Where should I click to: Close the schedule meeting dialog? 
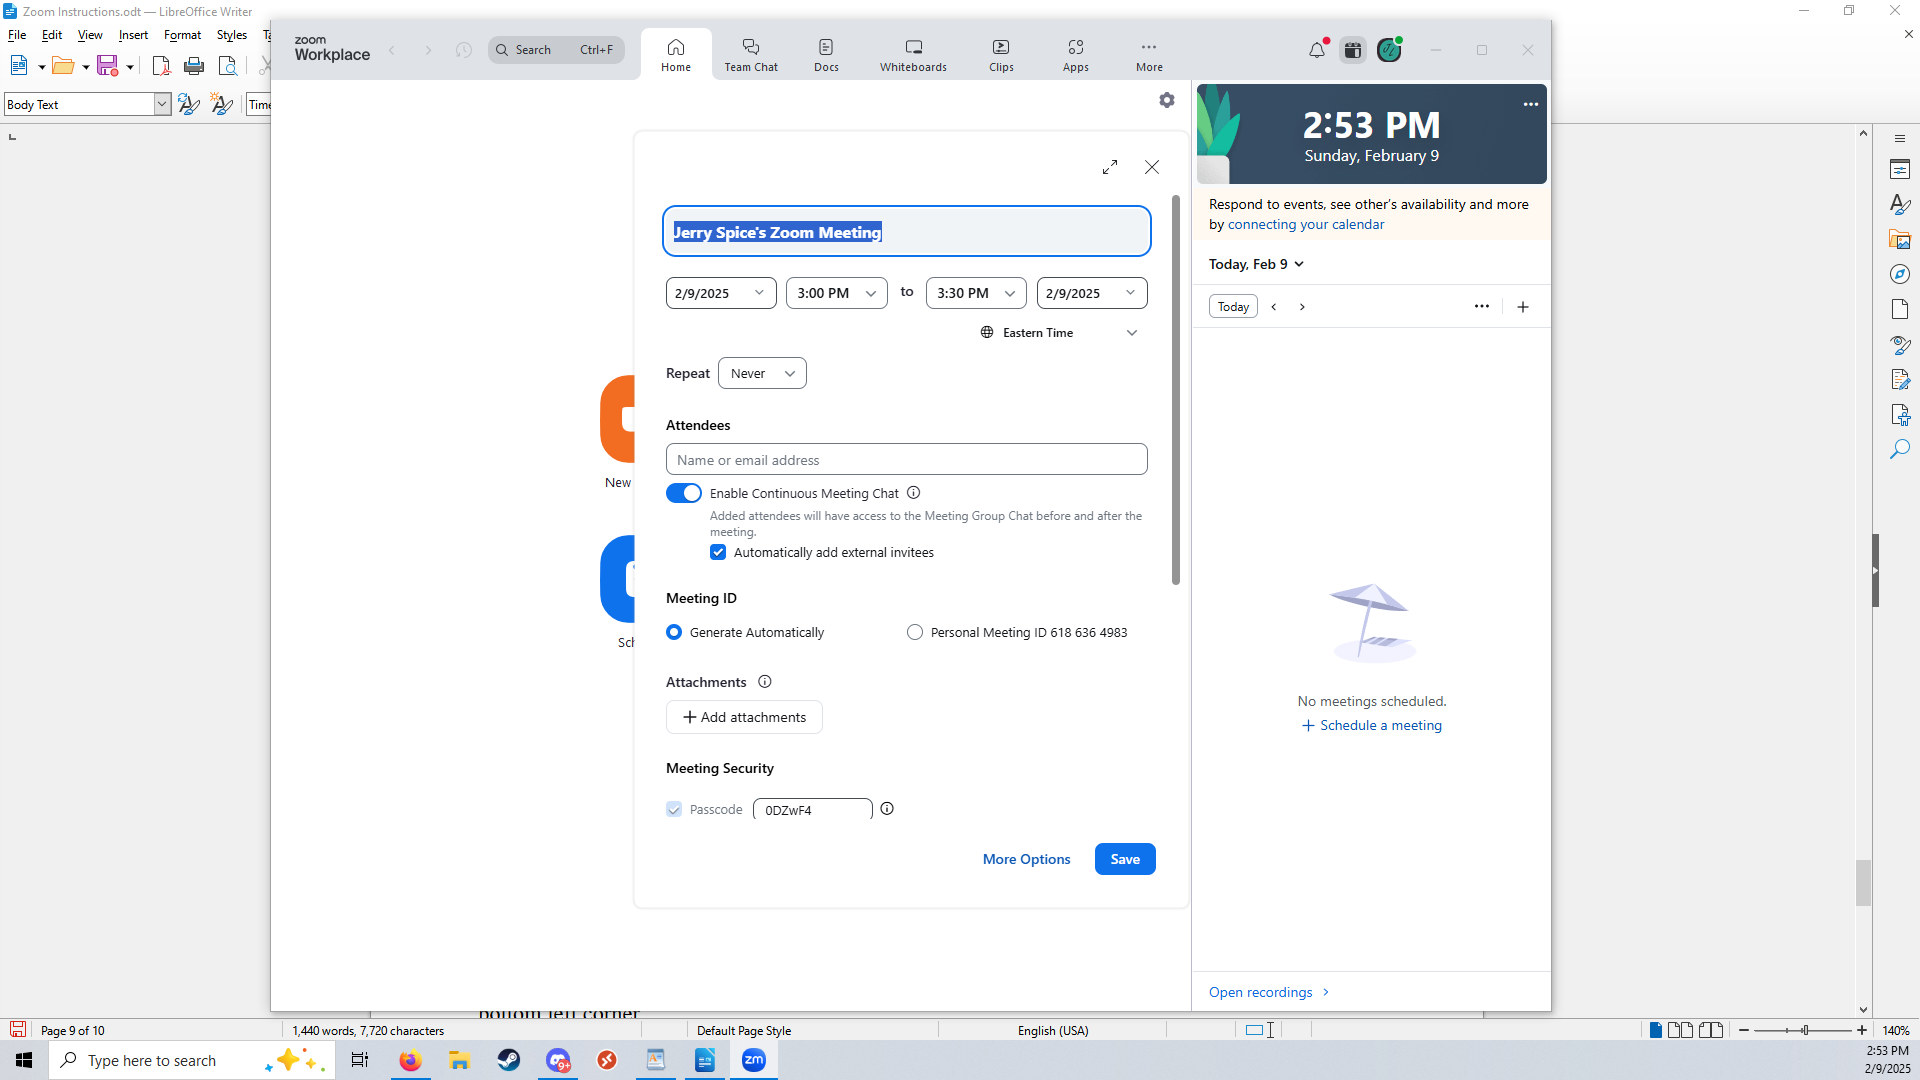click(1152, 167)
